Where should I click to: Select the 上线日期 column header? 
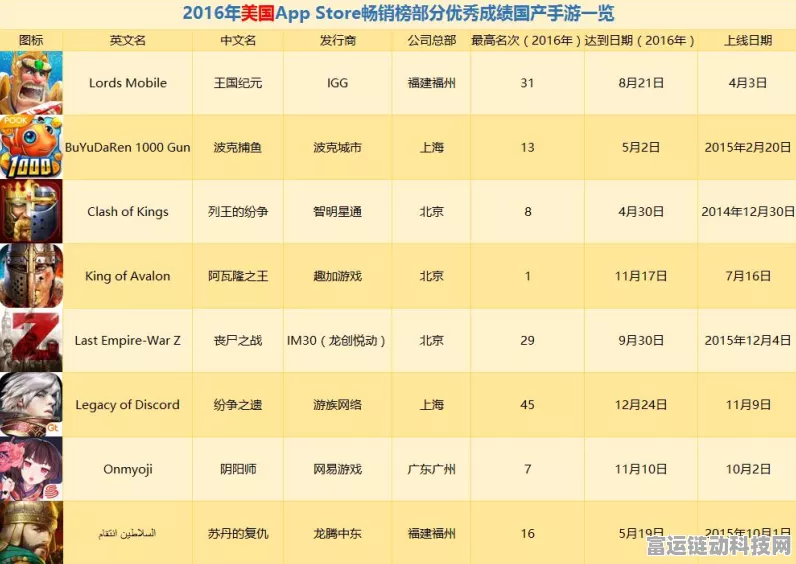[x=747, y=40]
